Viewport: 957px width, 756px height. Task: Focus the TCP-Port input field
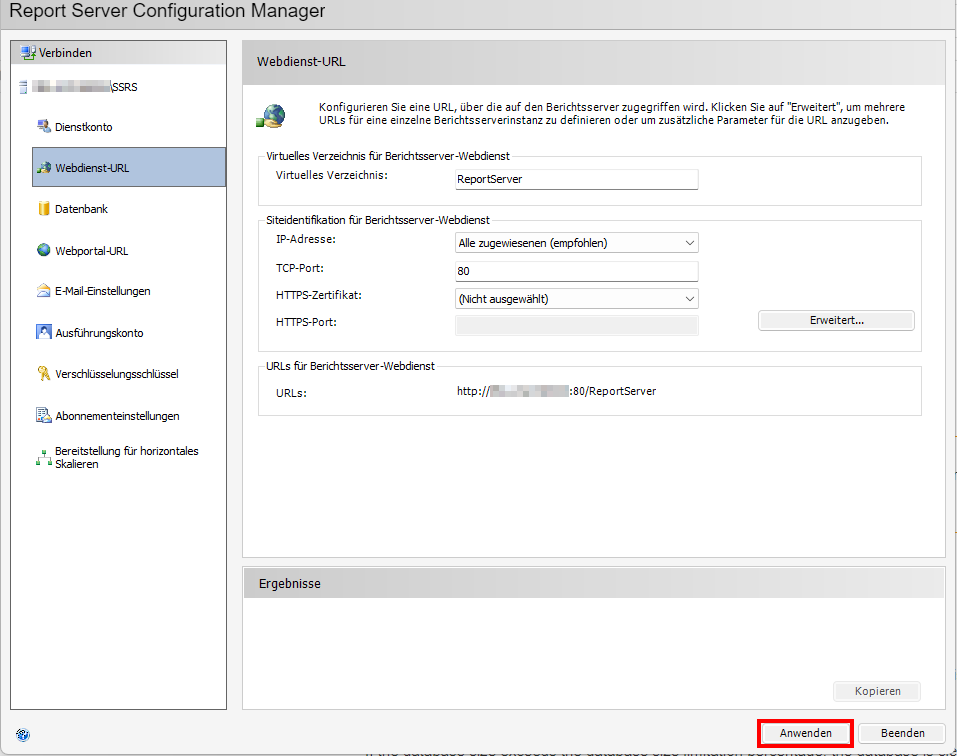click(576, 271)
